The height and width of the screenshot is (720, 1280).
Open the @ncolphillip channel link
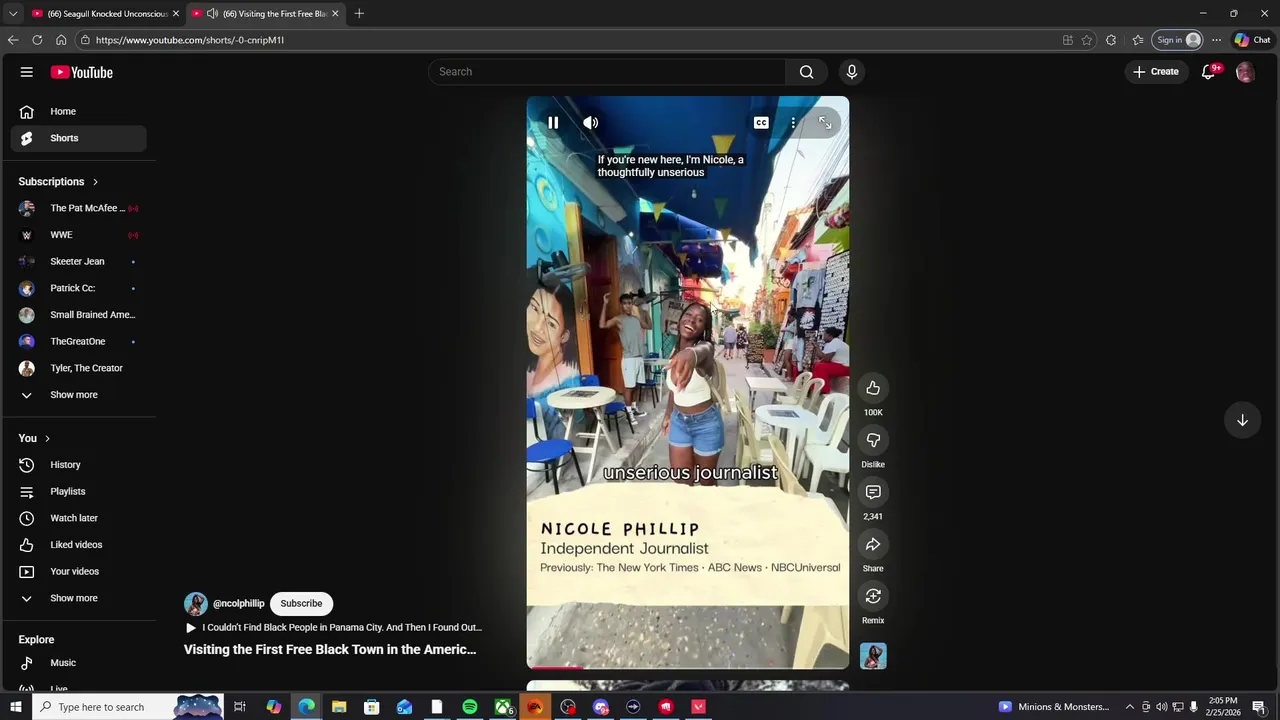(x=238, y=604)
